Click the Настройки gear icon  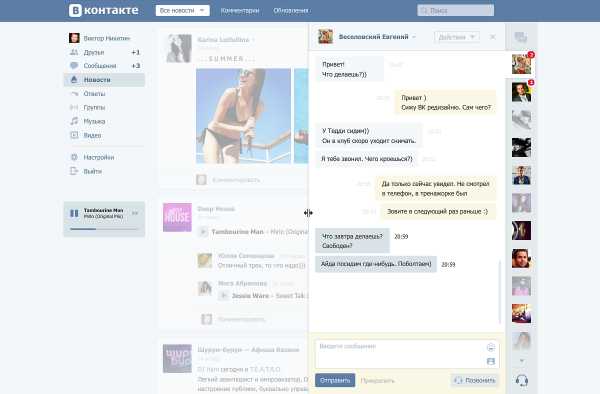click(74, 157)
